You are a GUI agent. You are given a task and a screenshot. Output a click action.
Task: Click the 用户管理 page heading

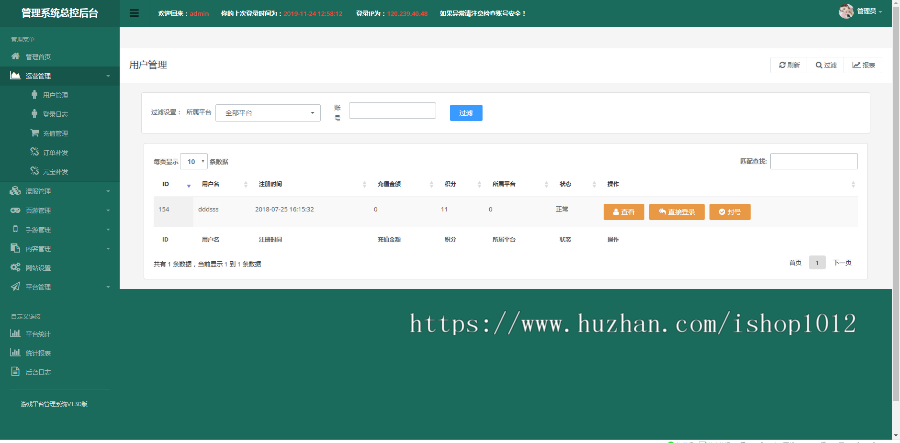tap(148, 65)
